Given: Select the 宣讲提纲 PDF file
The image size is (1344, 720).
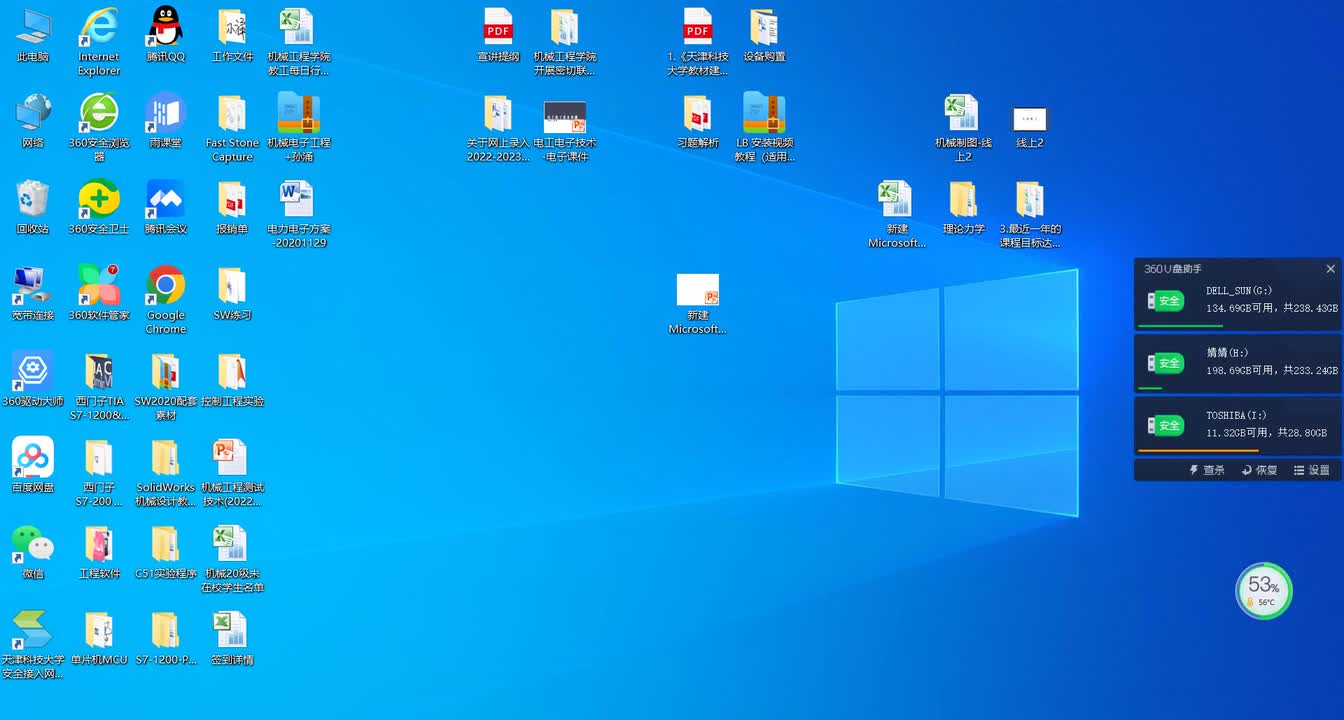Looking at the screenshot, I should coord(498,36).
